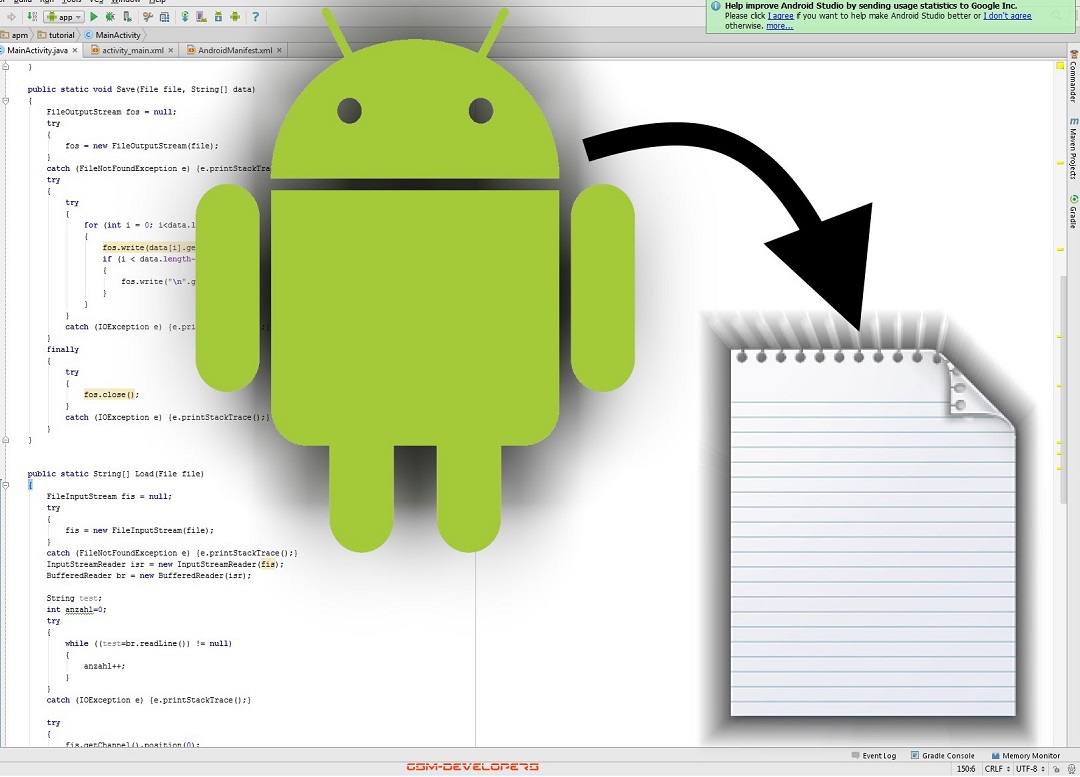Open the Android Device Monitor icon
The width and height of the screenshot is (1080, 777).
235,17
